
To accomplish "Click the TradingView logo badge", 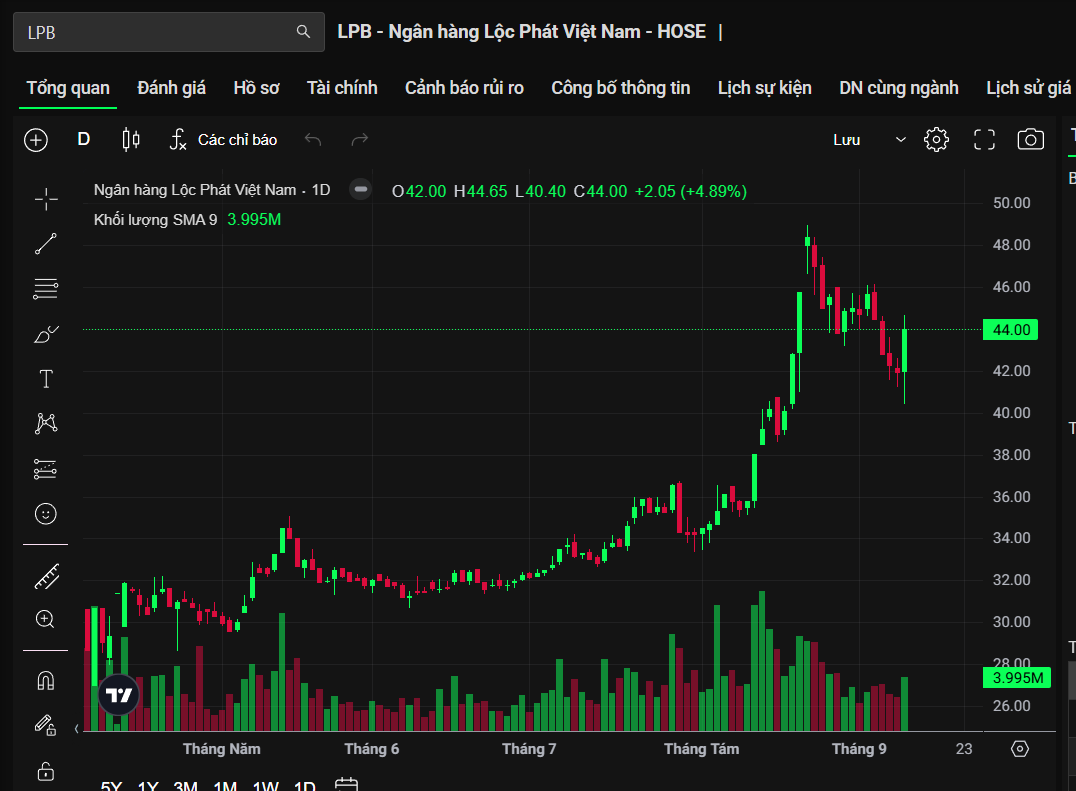I will click(x=119, y=695).
